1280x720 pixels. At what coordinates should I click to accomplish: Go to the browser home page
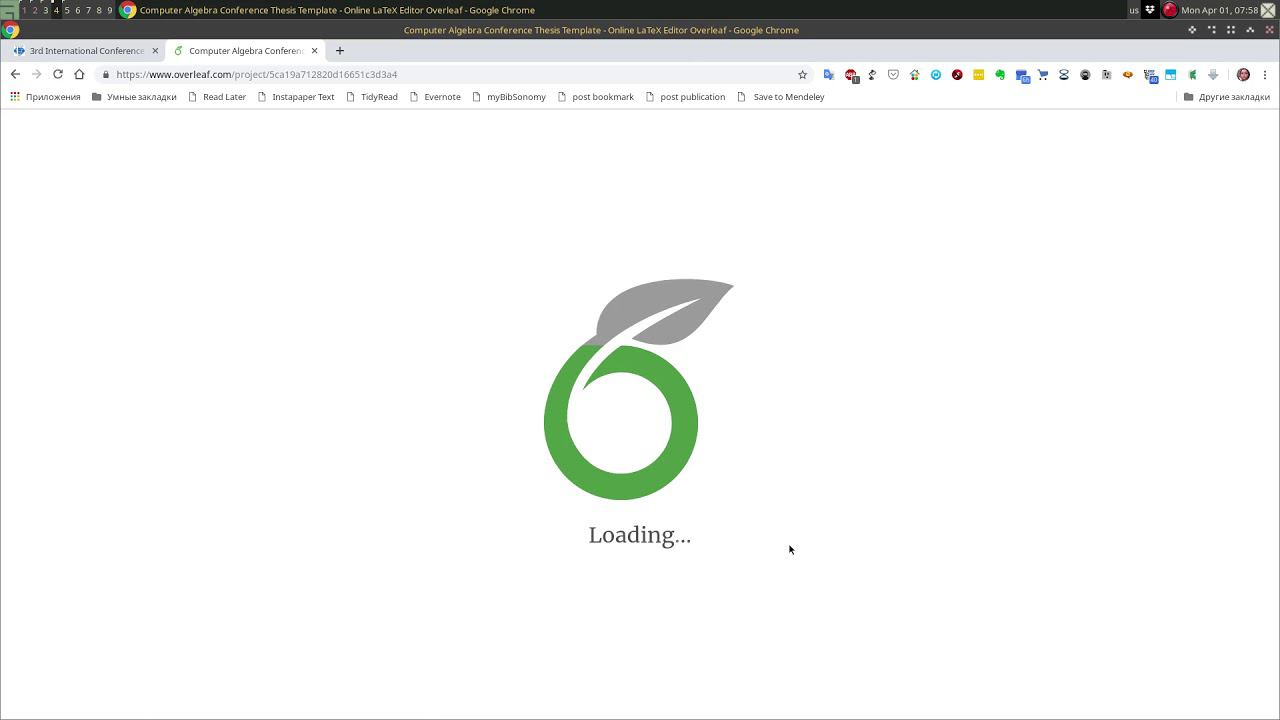(79, 74)
